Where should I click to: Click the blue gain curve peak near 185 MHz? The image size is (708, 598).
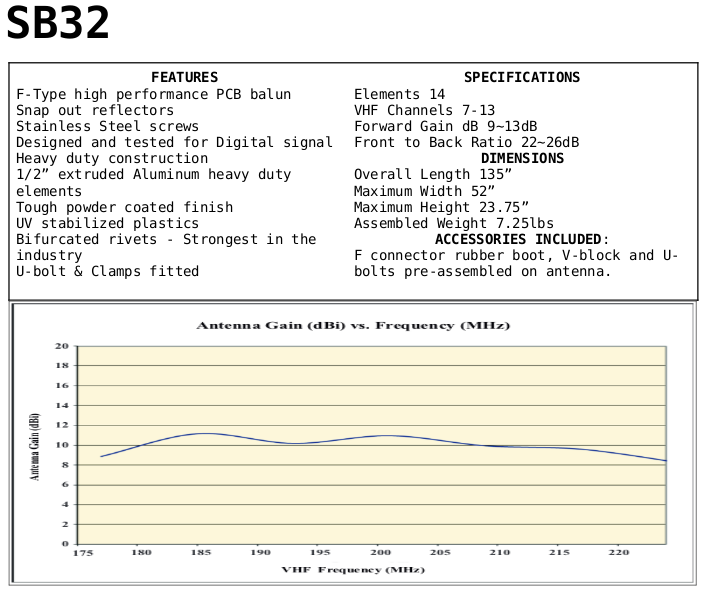point(203,433)
